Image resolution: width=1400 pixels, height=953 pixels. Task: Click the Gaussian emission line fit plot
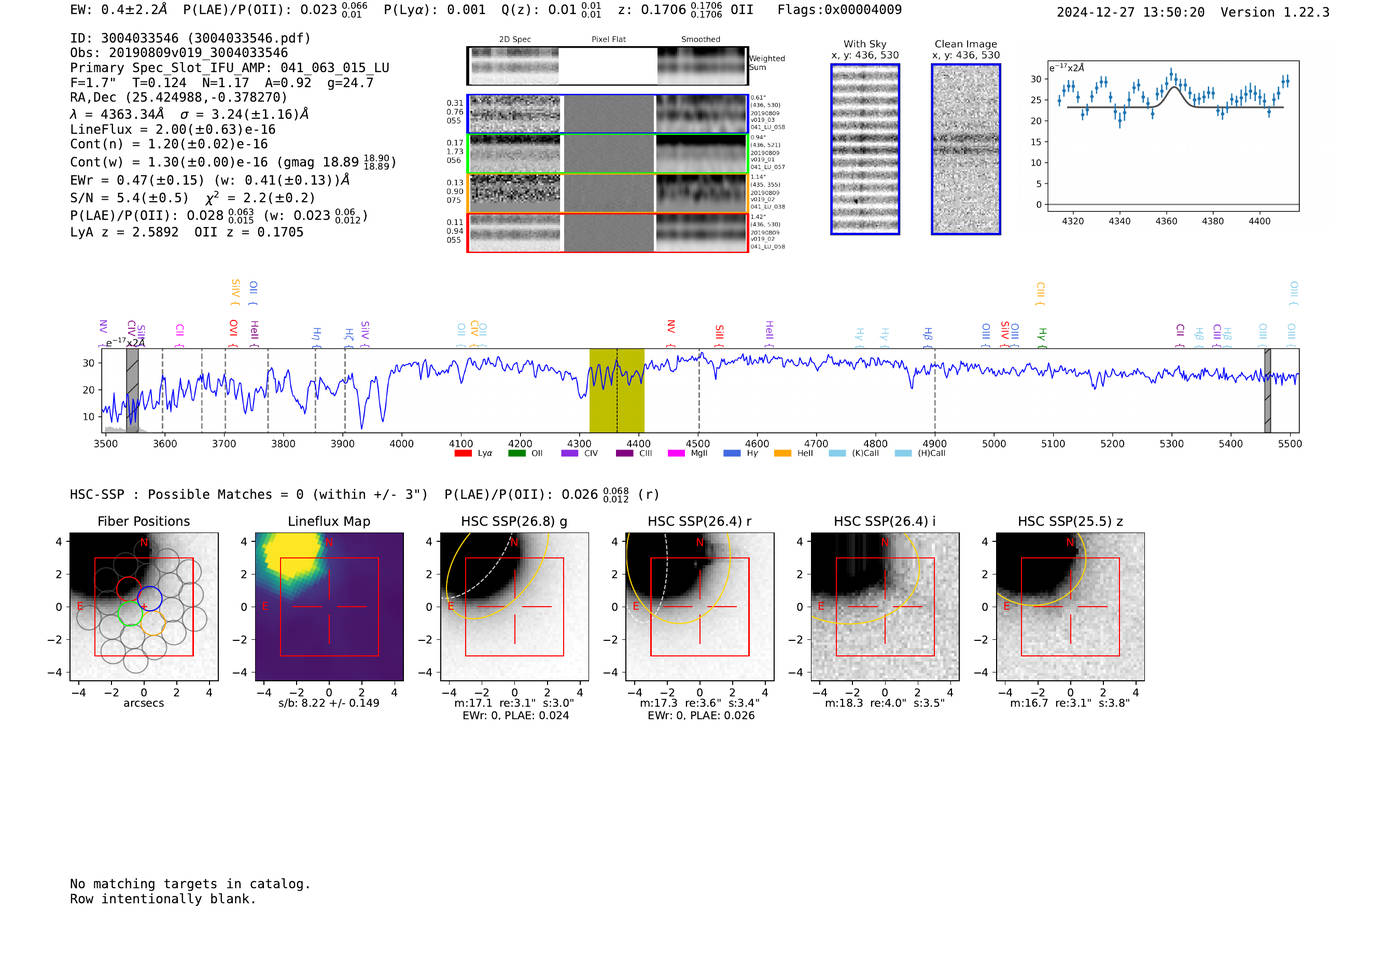tap(1174, 135)
